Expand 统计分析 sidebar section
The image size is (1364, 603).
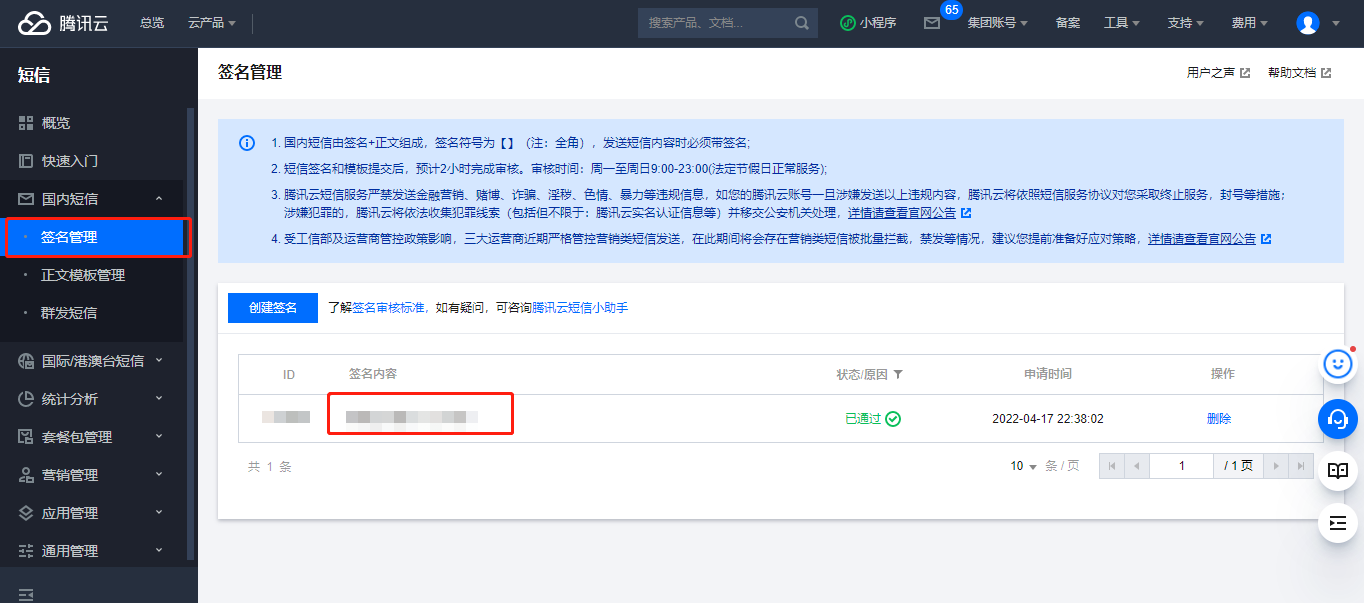91,399
